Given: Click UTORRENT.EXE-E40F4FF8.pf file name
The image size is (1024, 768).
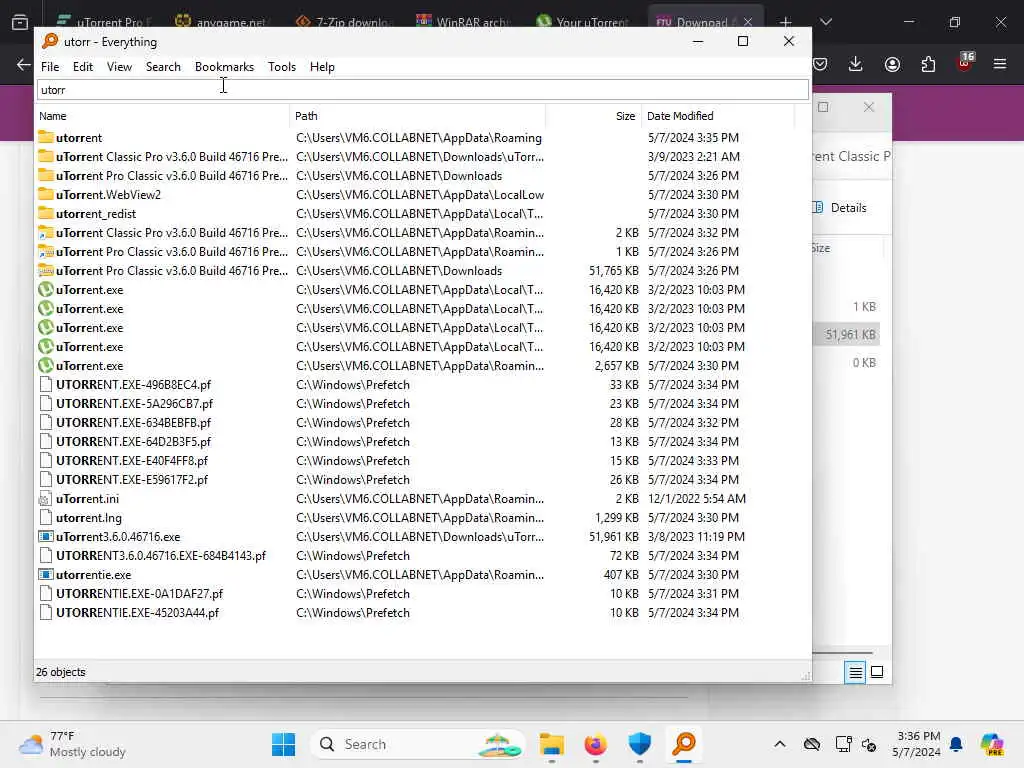Looking at the screenshot, I should point(132,460).
